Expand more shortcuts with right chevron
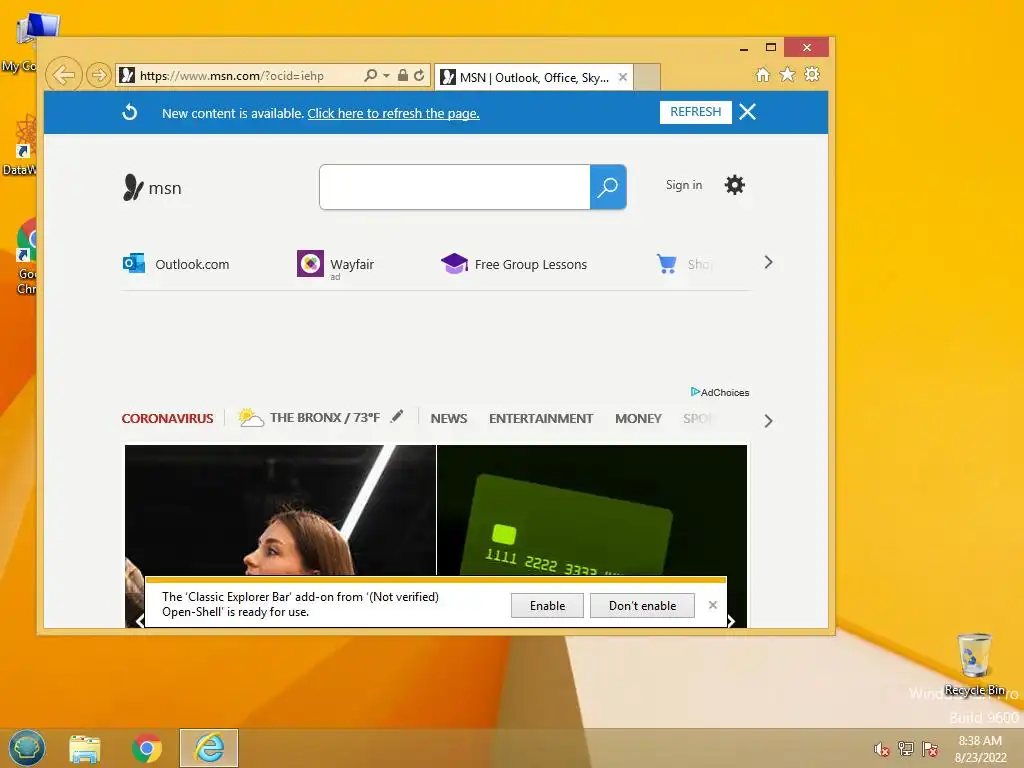The image size is (1024, 768). coord(769,263)
